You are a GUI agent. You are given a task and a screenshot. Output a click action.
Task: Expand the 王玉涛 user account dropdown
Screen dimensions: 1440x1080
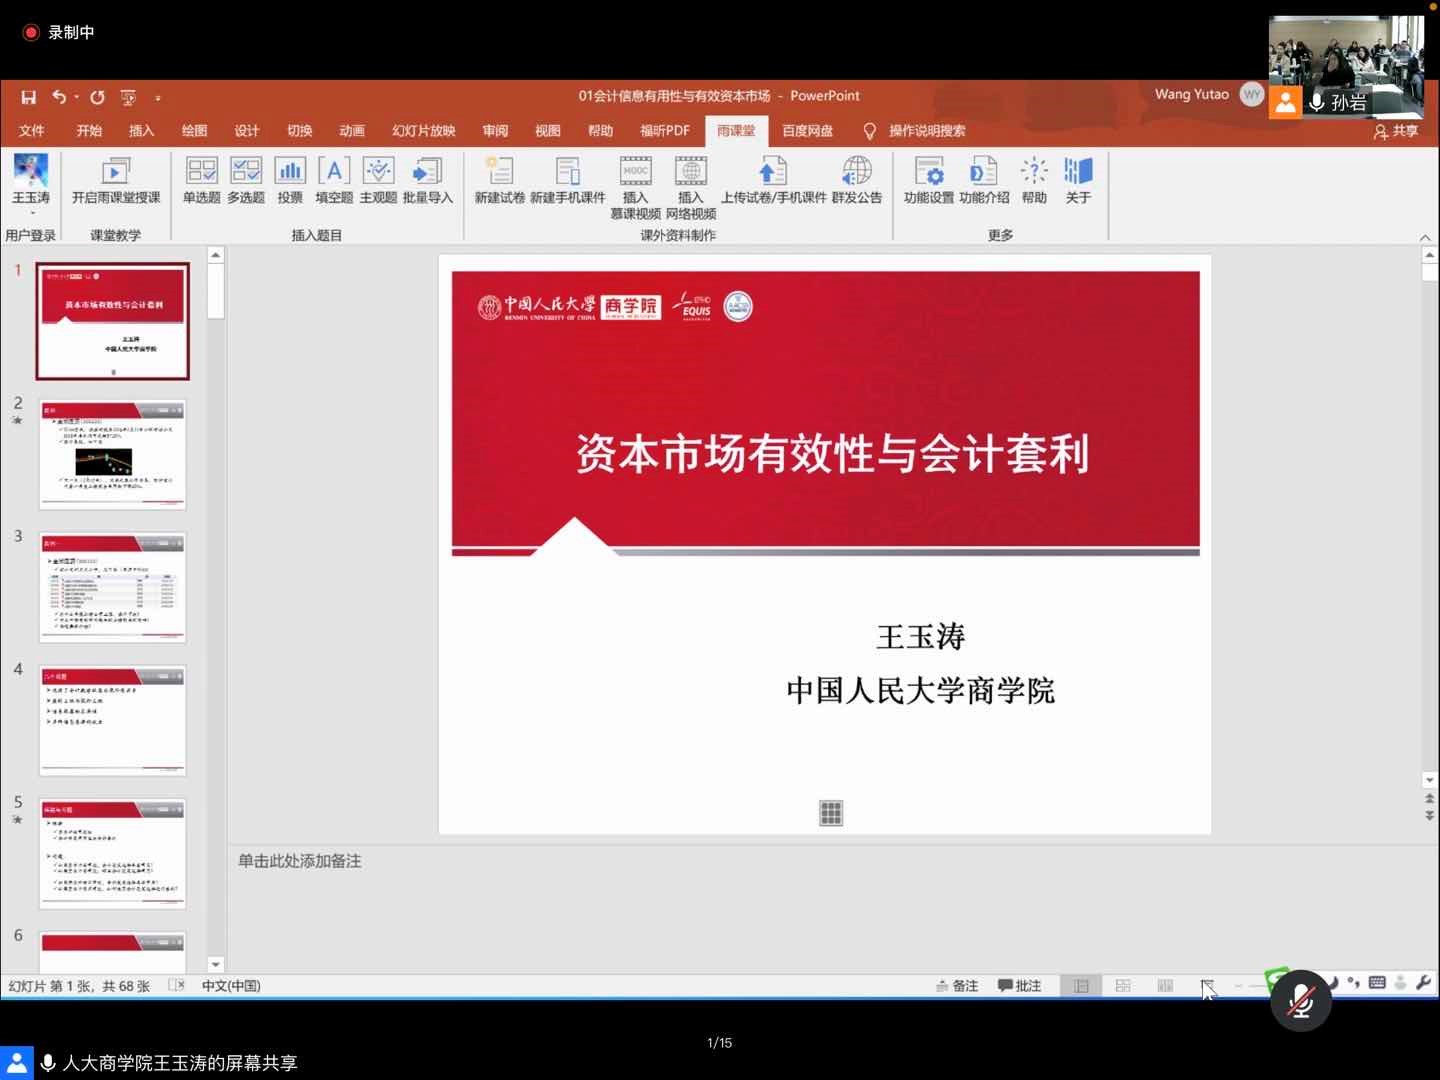(x=31, y=212)
